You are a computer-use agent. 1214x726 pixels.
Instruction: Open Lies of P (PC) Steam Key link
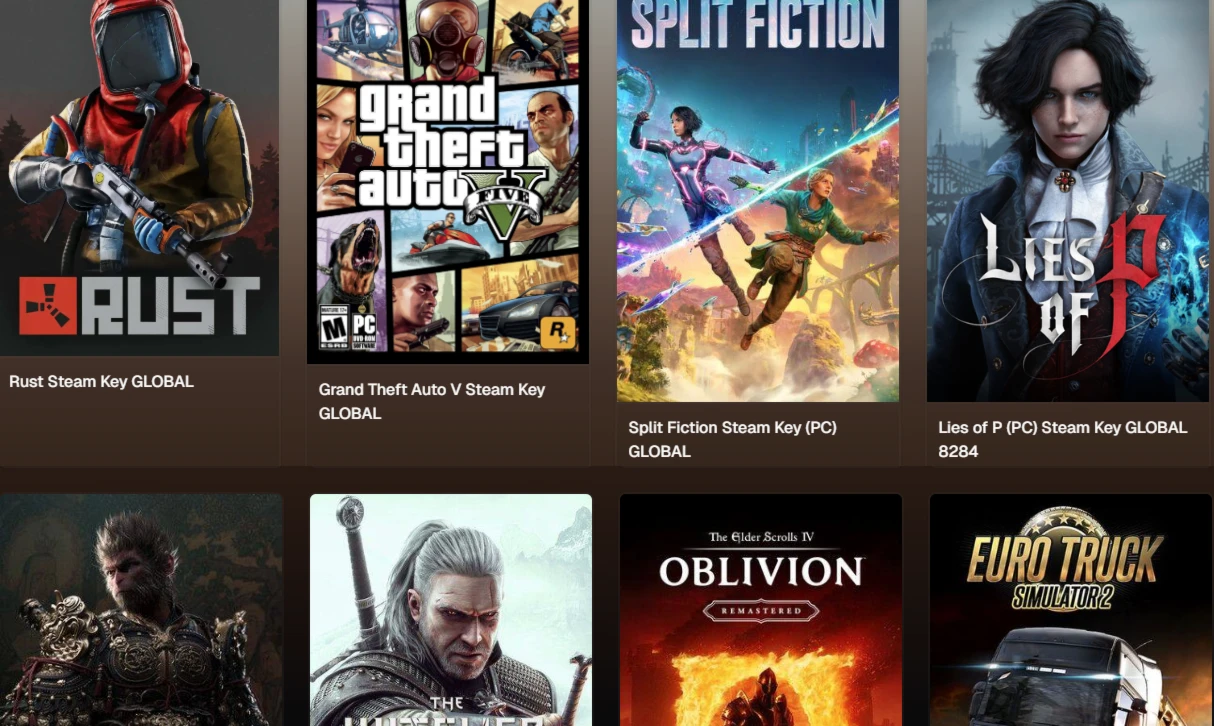coord(1062,439)
